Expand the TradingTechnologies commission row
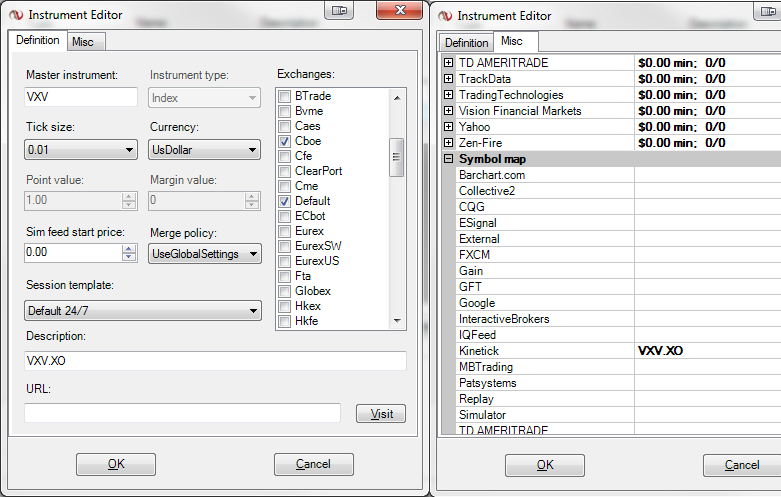This screenshot has height=497, width=781. point(448,95)
